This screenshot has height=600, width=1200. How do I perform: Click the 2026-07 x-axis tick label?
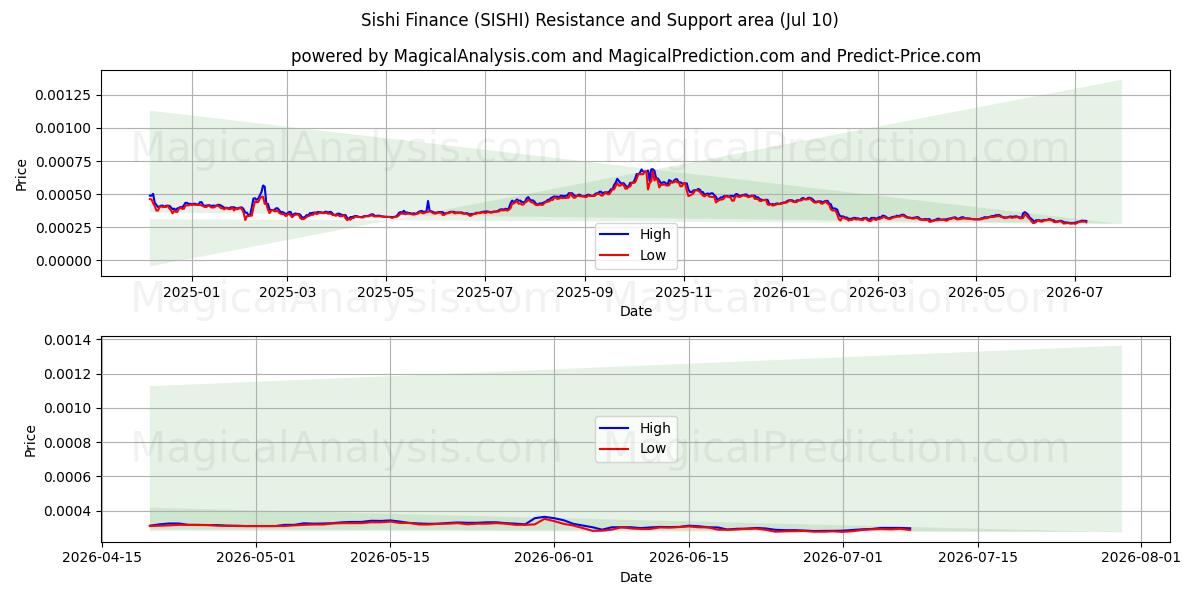coord(1075,292)
